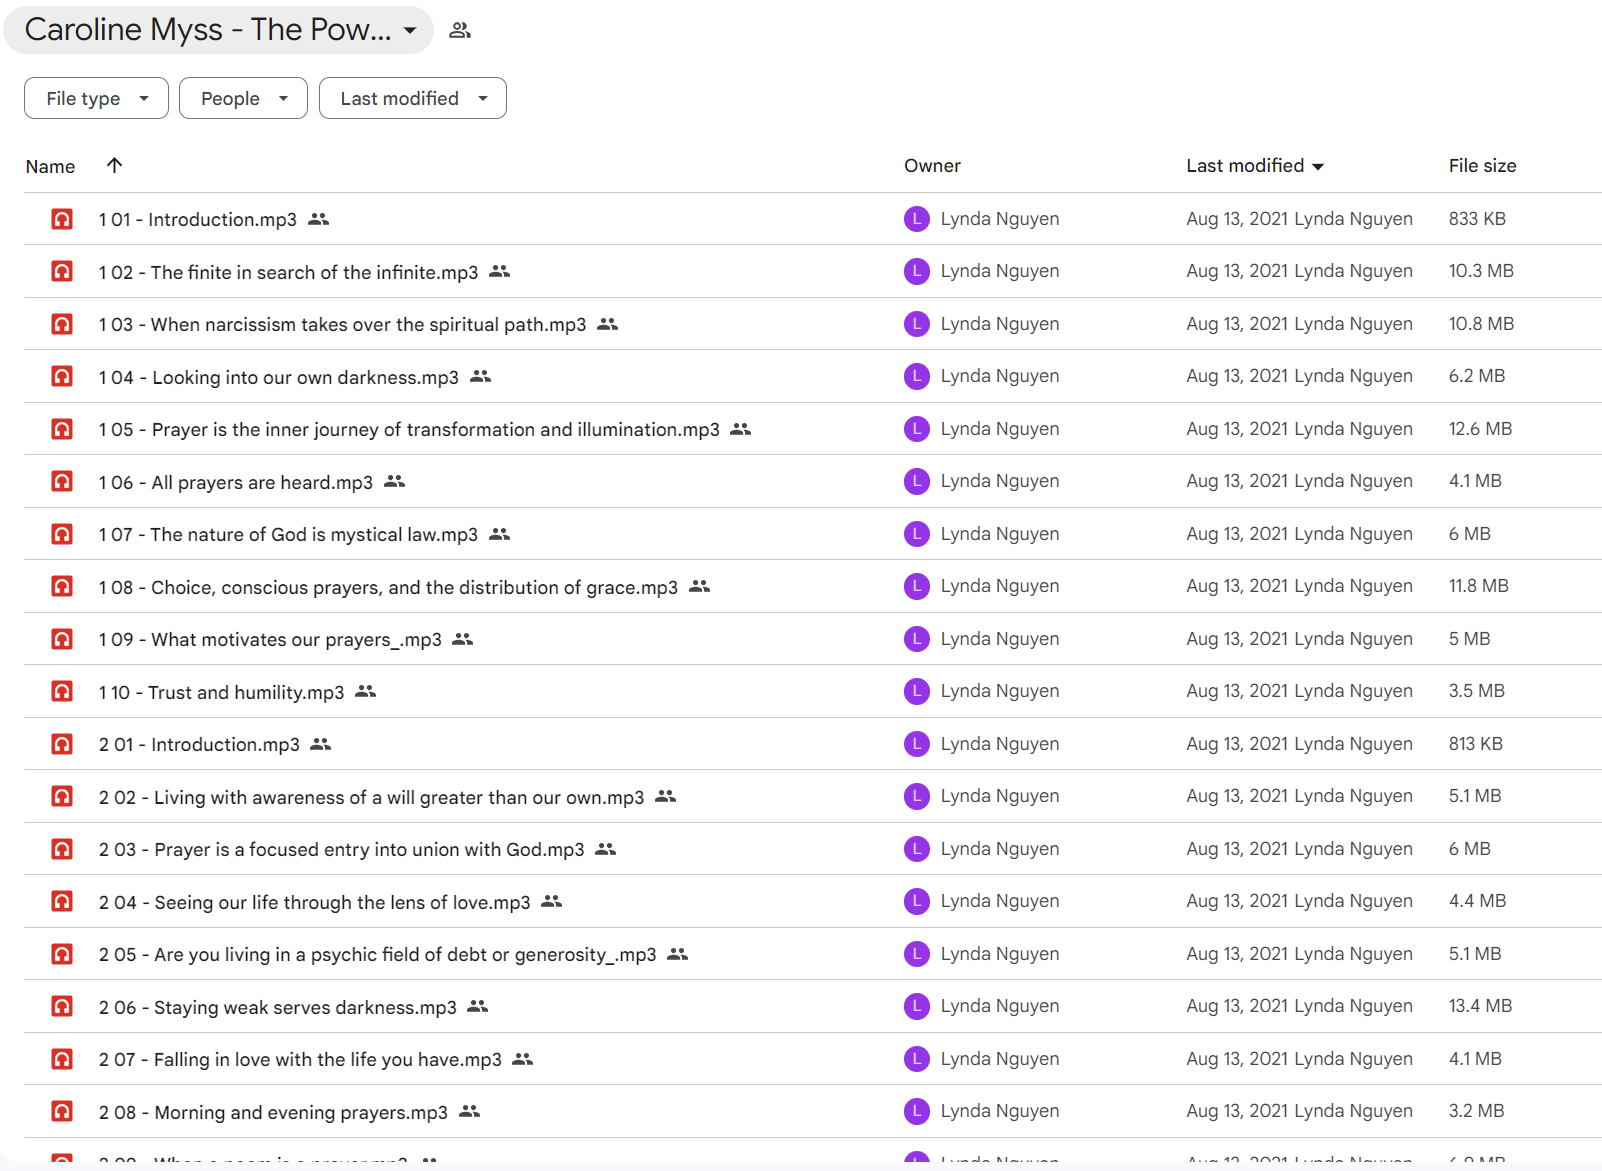
Task: Click audio icon of 1 03 - When narcissism
Action: coord(62,324)
